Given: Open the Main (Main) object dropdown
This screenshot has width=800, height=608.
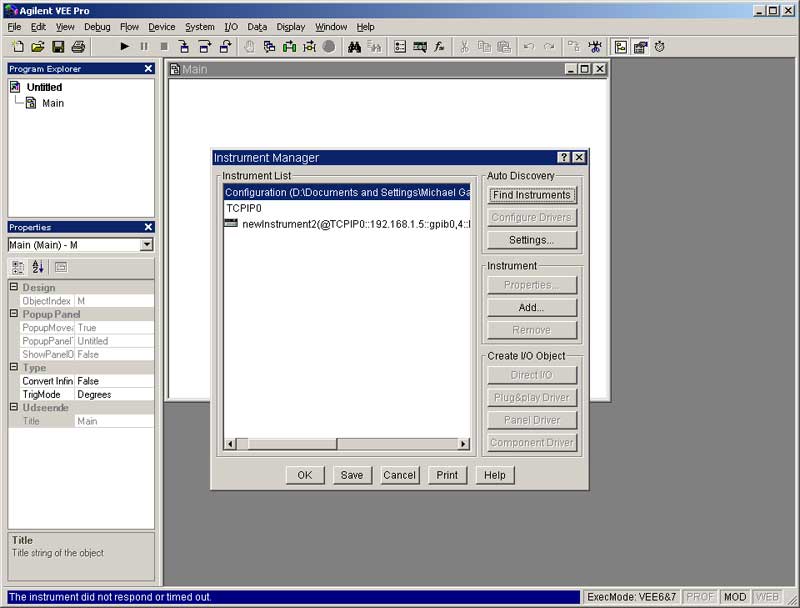Looking at the screenshot, I should 147,245.
